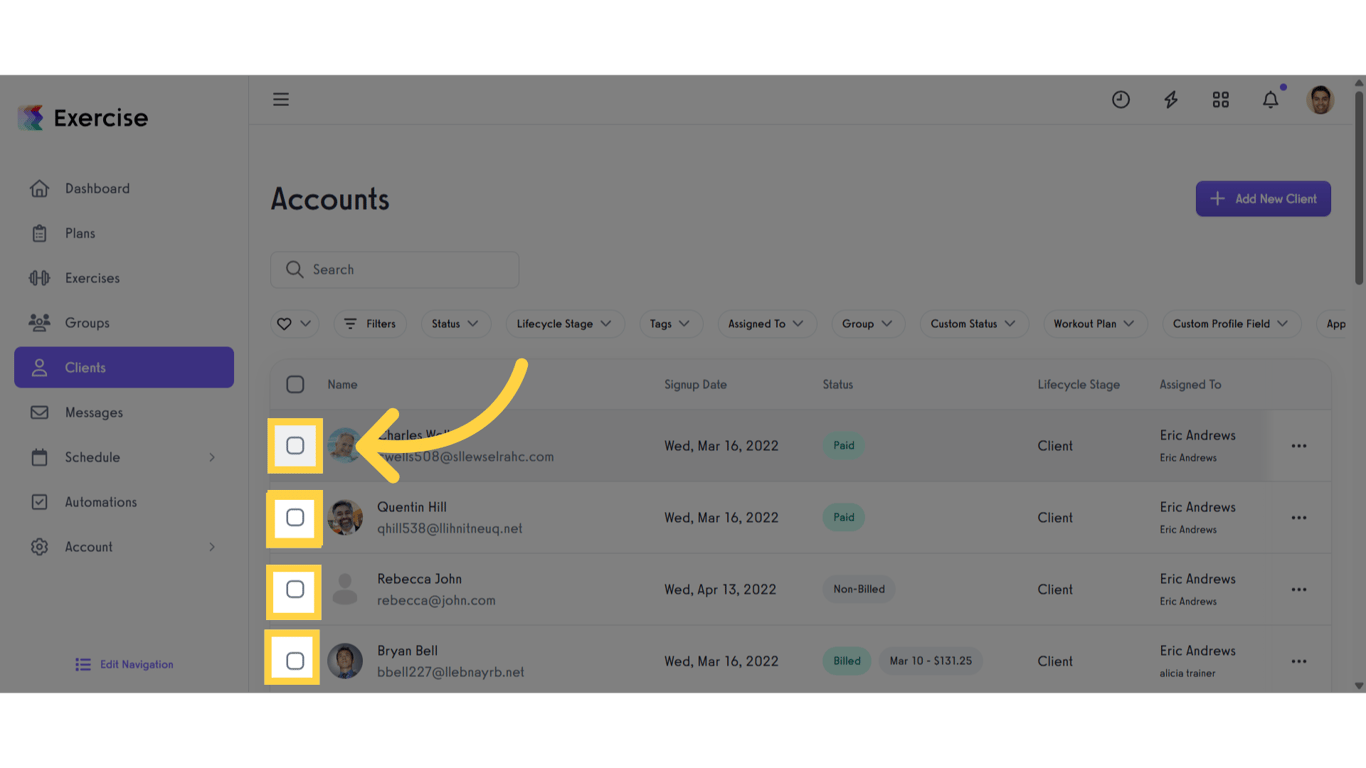Viewport: 1366px width, 768px height.
Task: Open the Workout Plan dropdown
Action: tap(1094, 323)
